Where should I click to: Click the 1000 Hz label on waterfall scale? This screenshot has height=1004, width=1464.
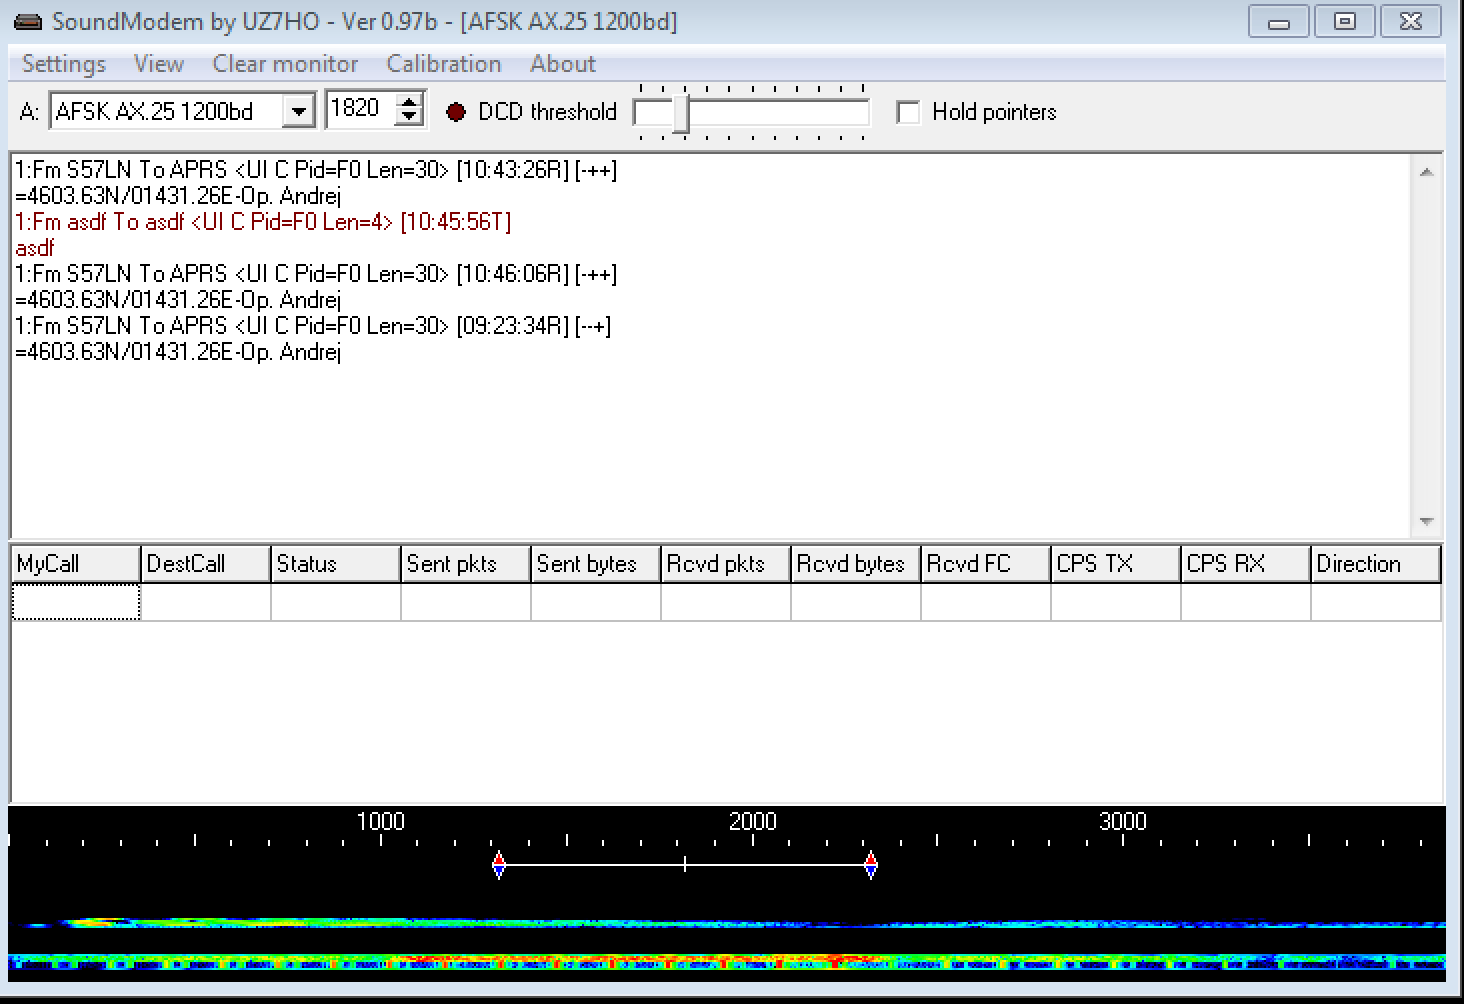(x=381, y=822)
